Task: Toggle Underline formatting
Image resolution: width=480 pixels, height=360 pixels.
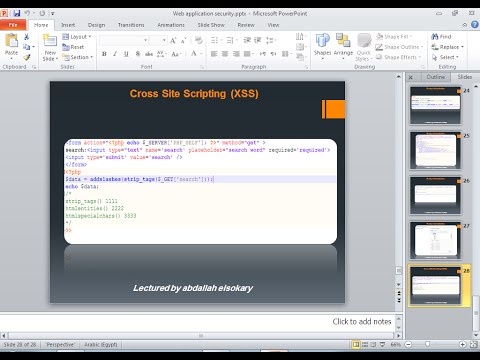Action: 126,54
